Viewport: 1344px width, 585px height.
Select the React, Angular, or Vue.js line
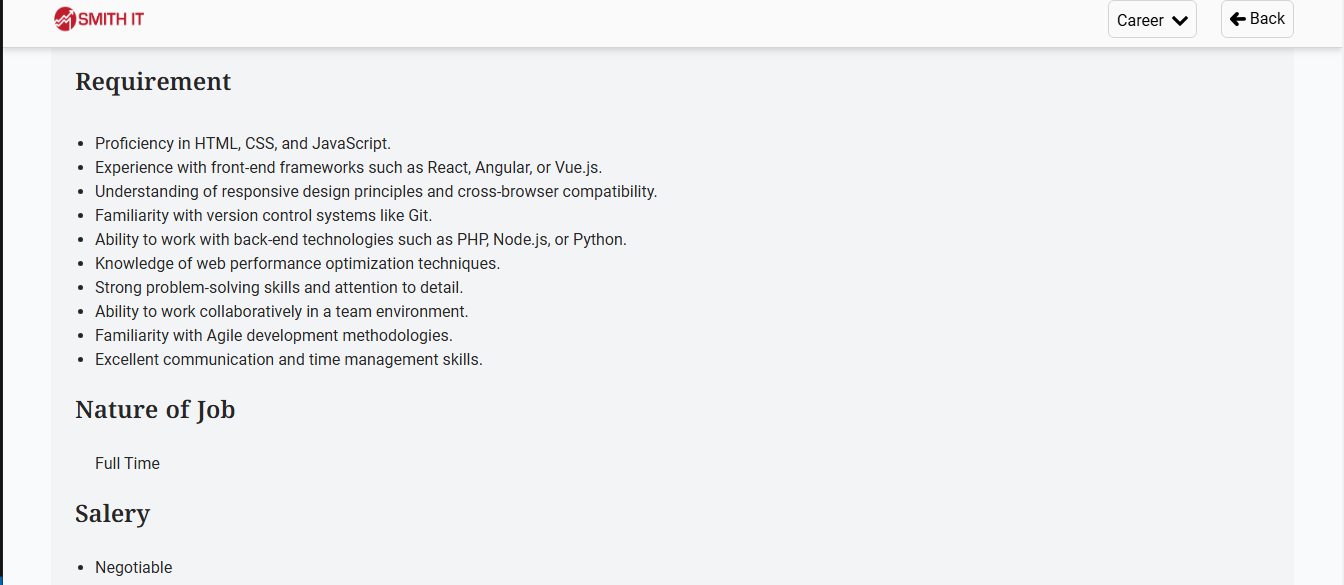pyautogui.click(x=348, y=167)
